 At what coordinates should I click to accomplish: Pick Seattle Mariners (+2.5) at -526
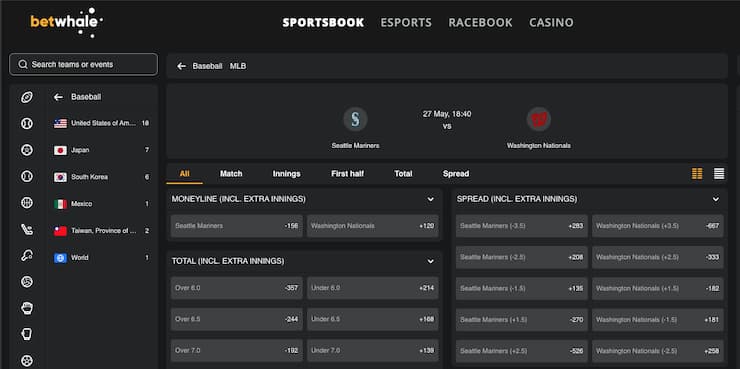click(x=521, y=352)
